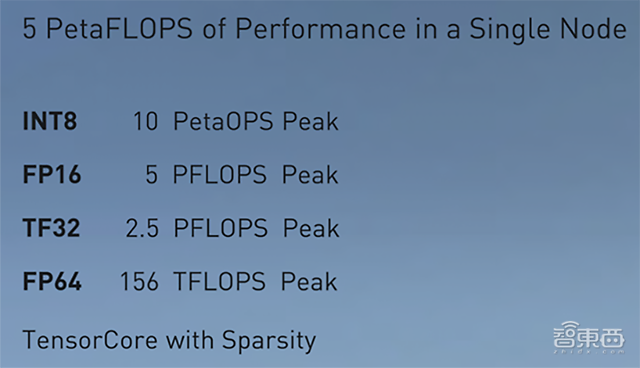Click the value 10 in INT8 row

coord(146,121)
